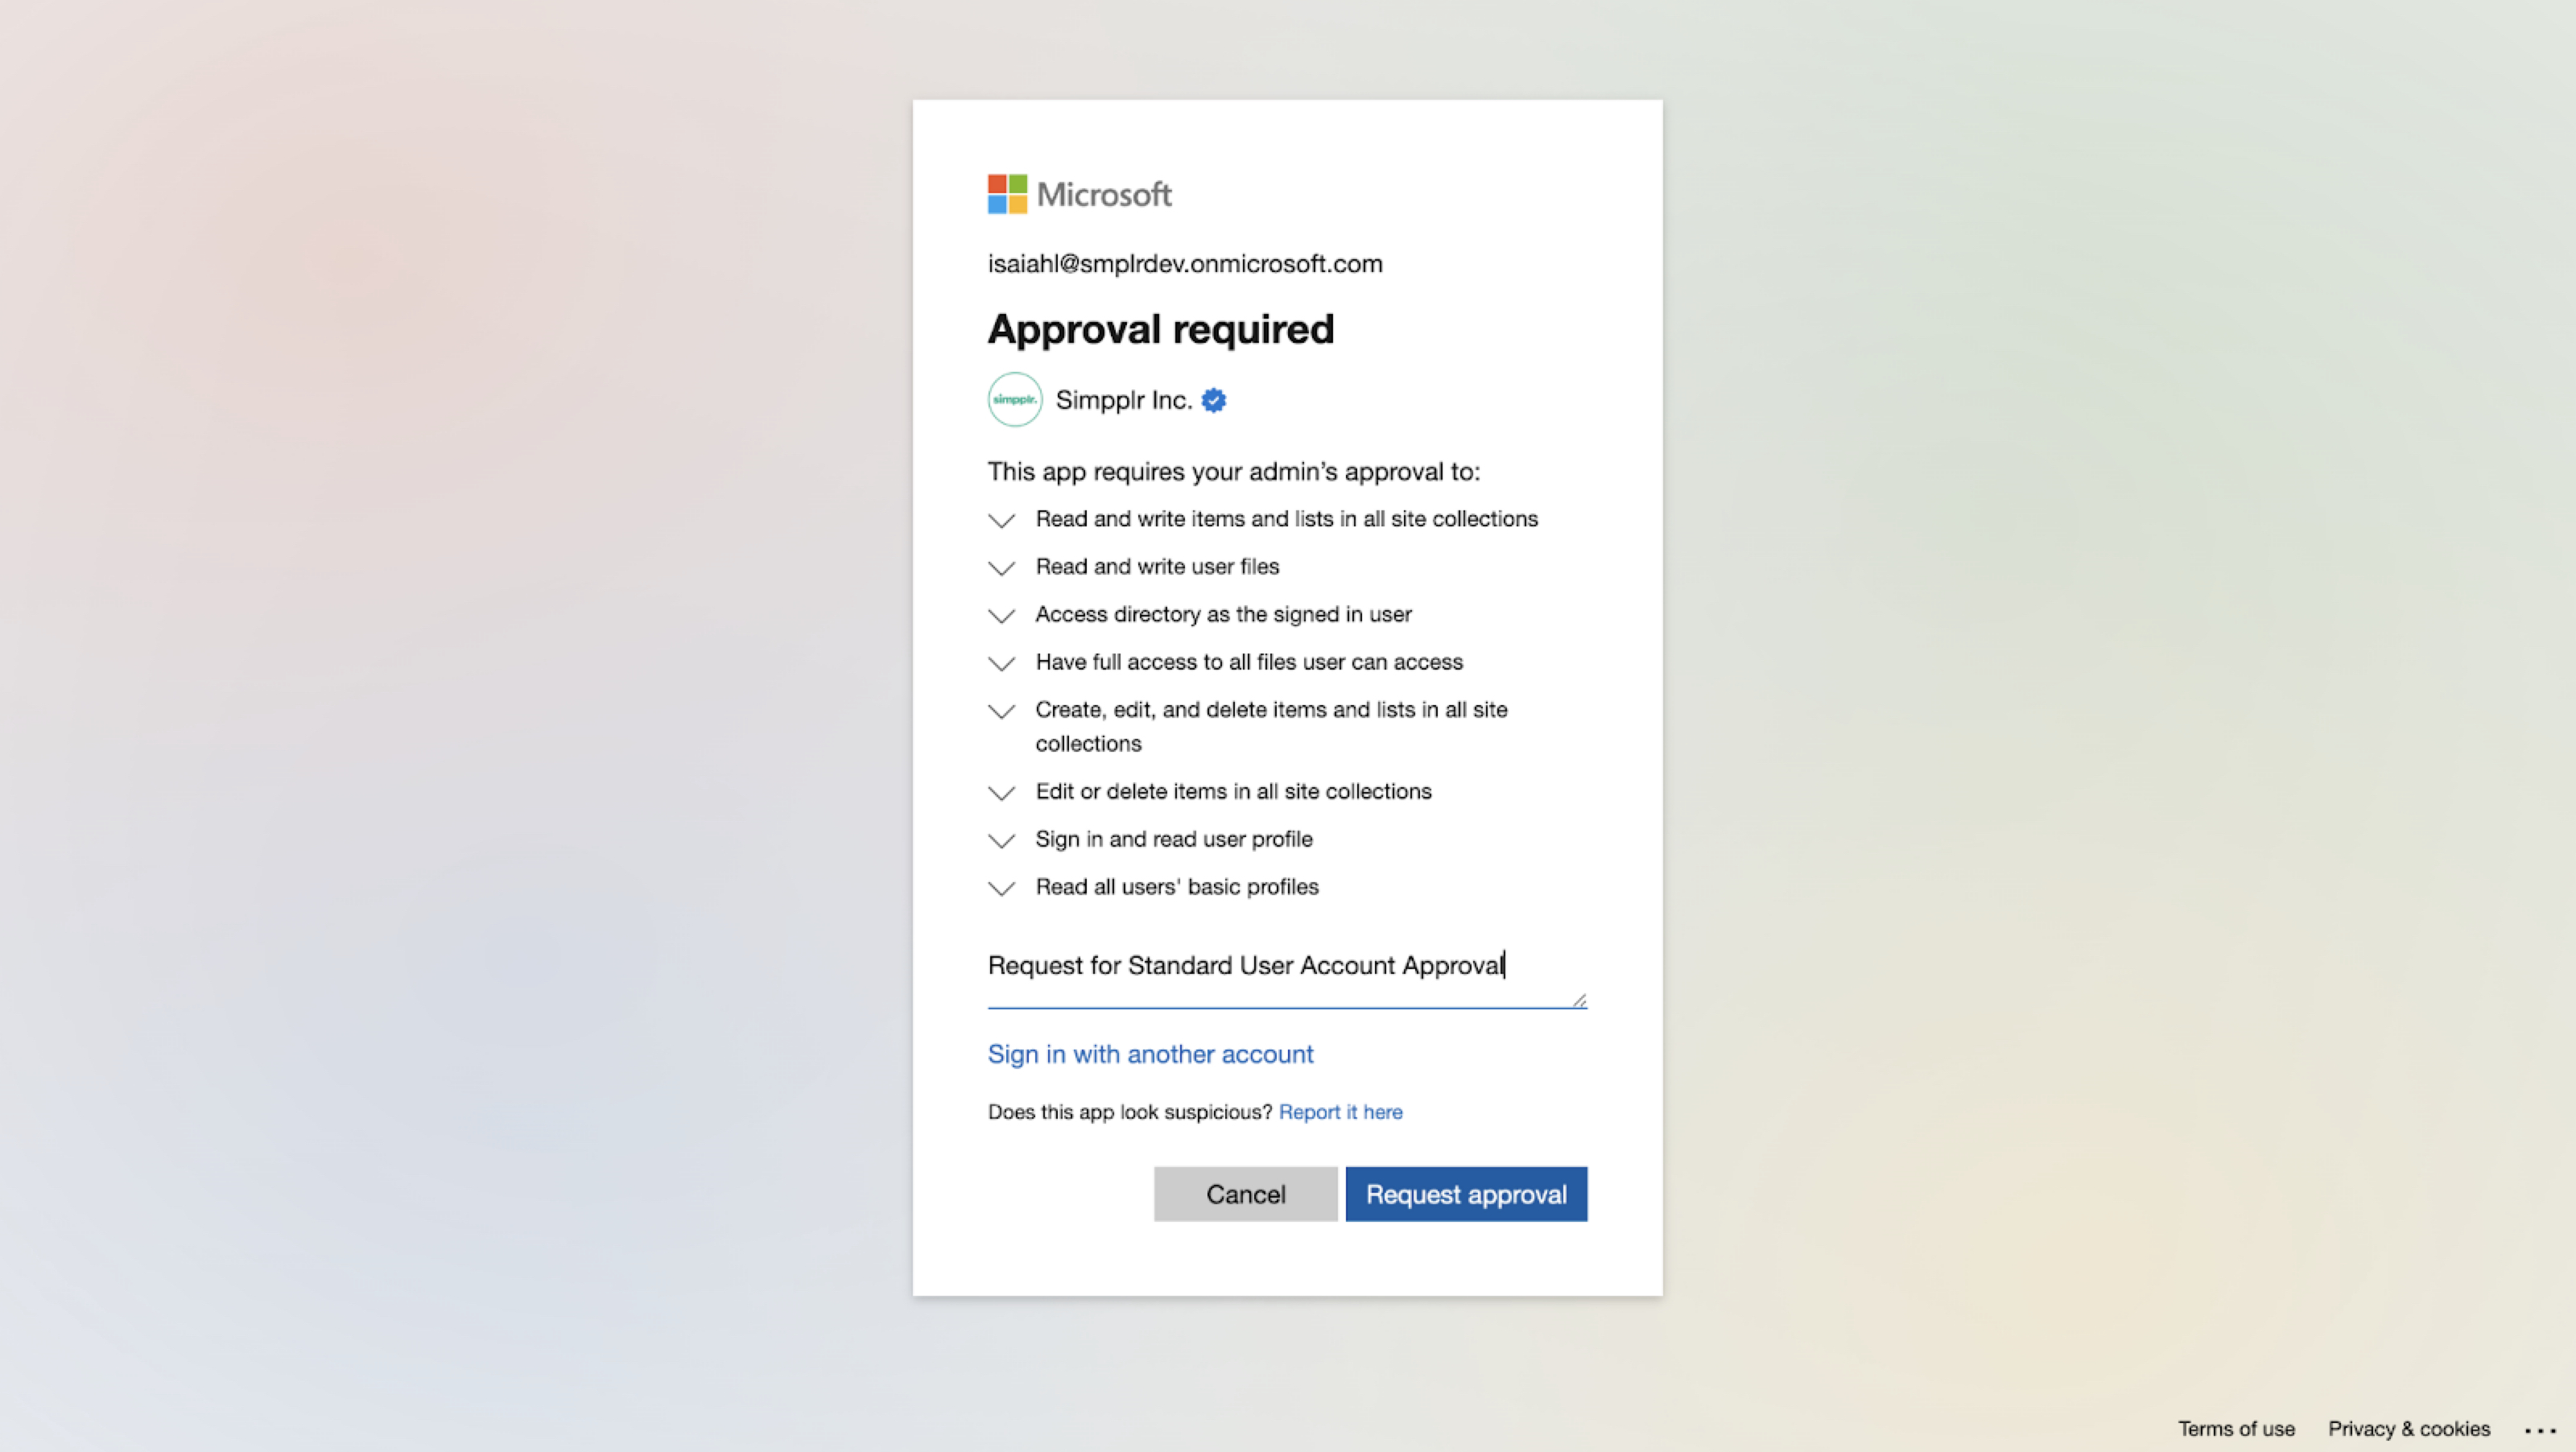The image size is (2576, 1452).
Task: Expand 'Read and write items and lists' permission
Action: pos(1001,520)
